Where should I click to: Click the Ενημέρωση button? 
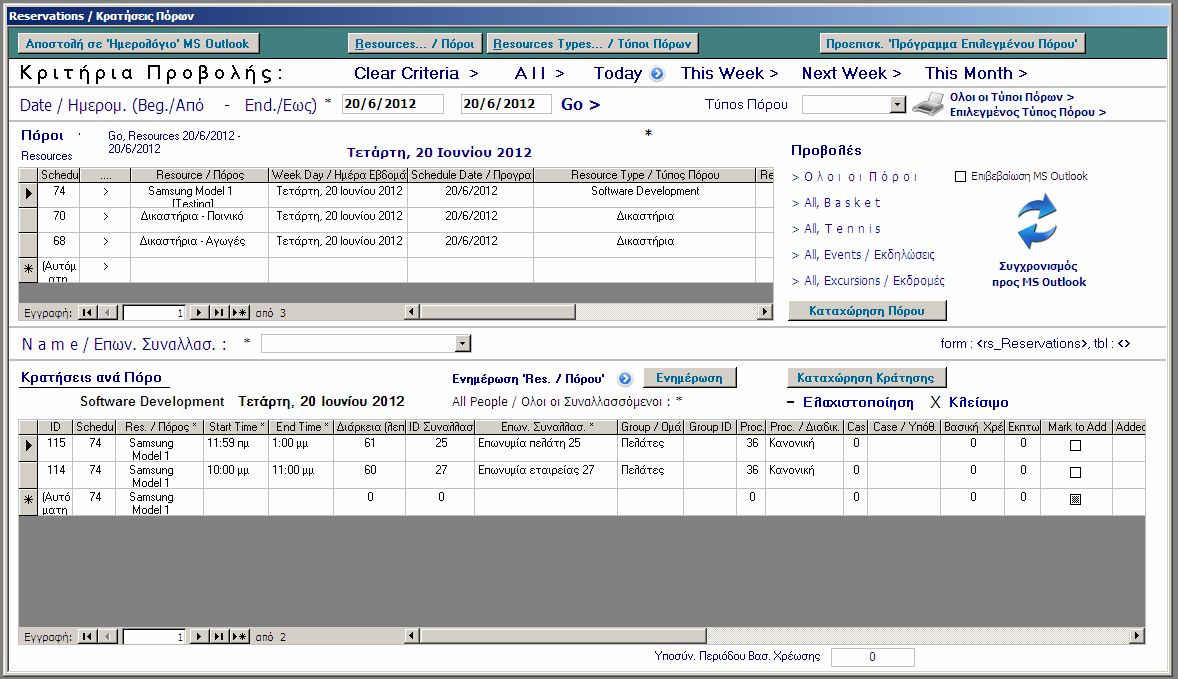(690, 378)
